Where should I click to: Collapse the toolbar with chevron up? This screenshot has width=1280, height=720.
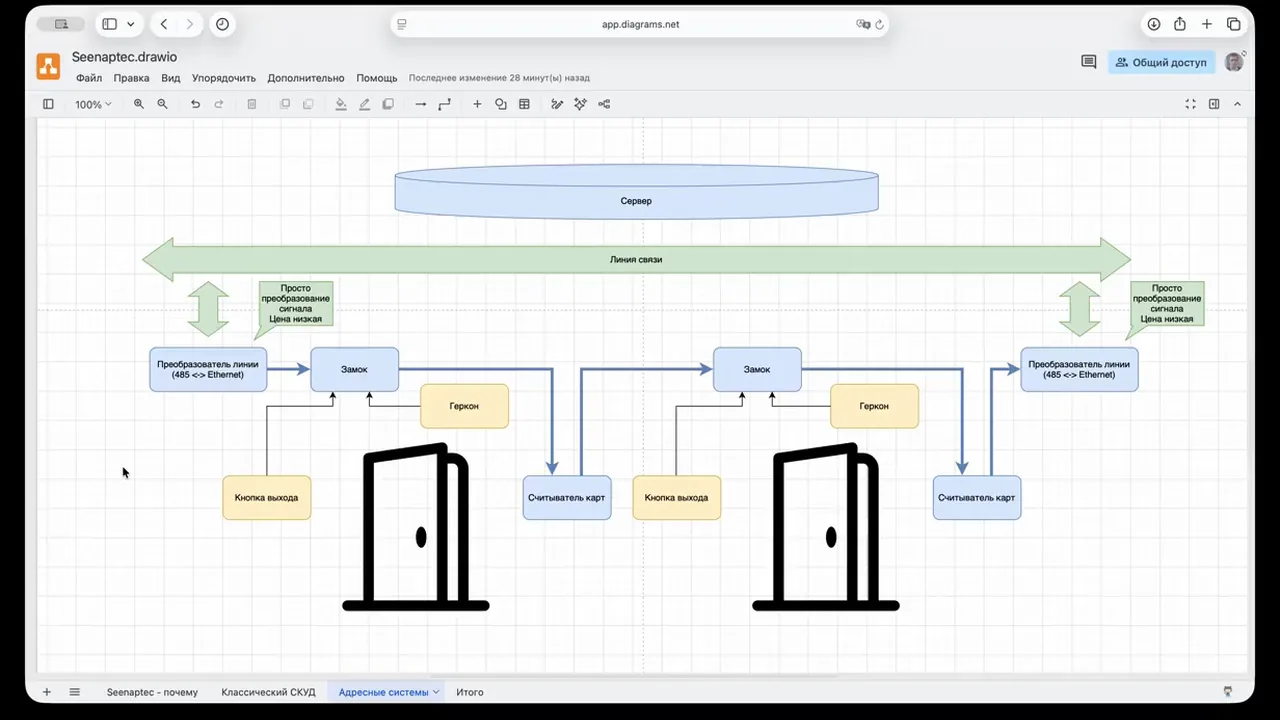tap(1237, 104)
